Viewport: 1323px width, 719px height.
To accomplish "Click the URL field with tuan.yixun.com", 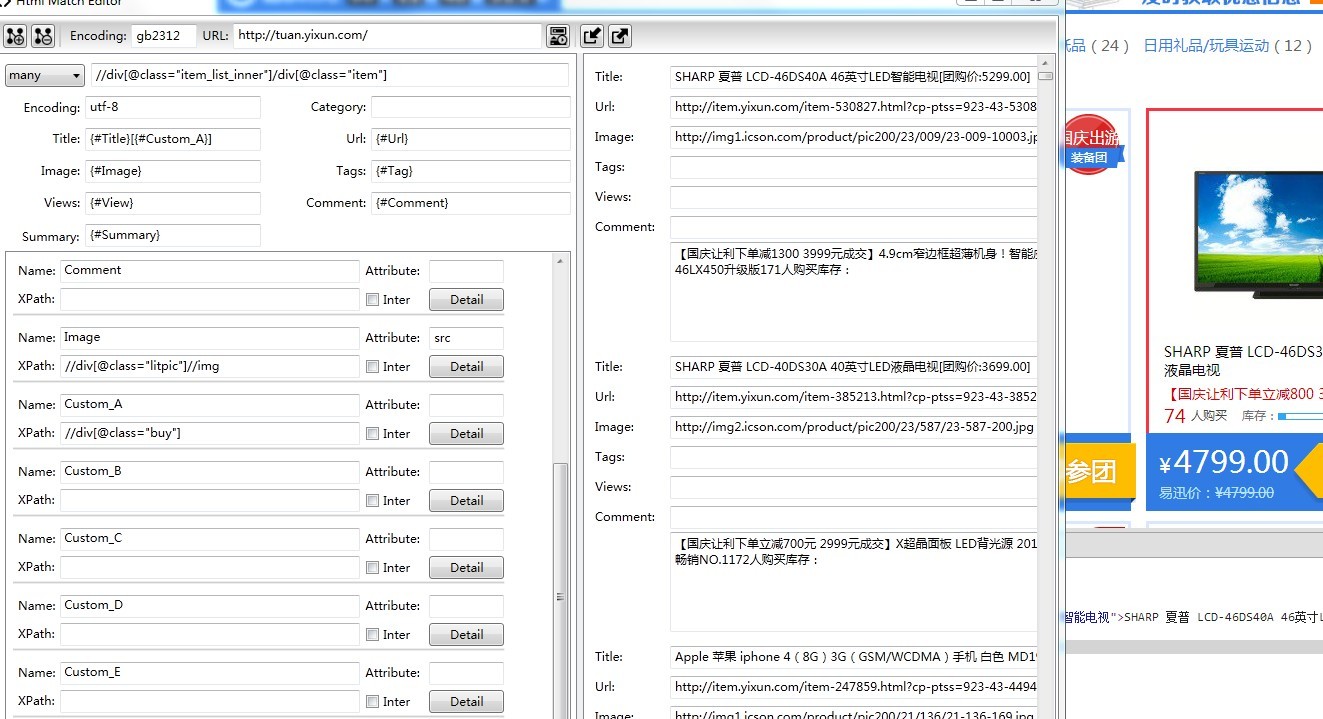I will [388, 36].
